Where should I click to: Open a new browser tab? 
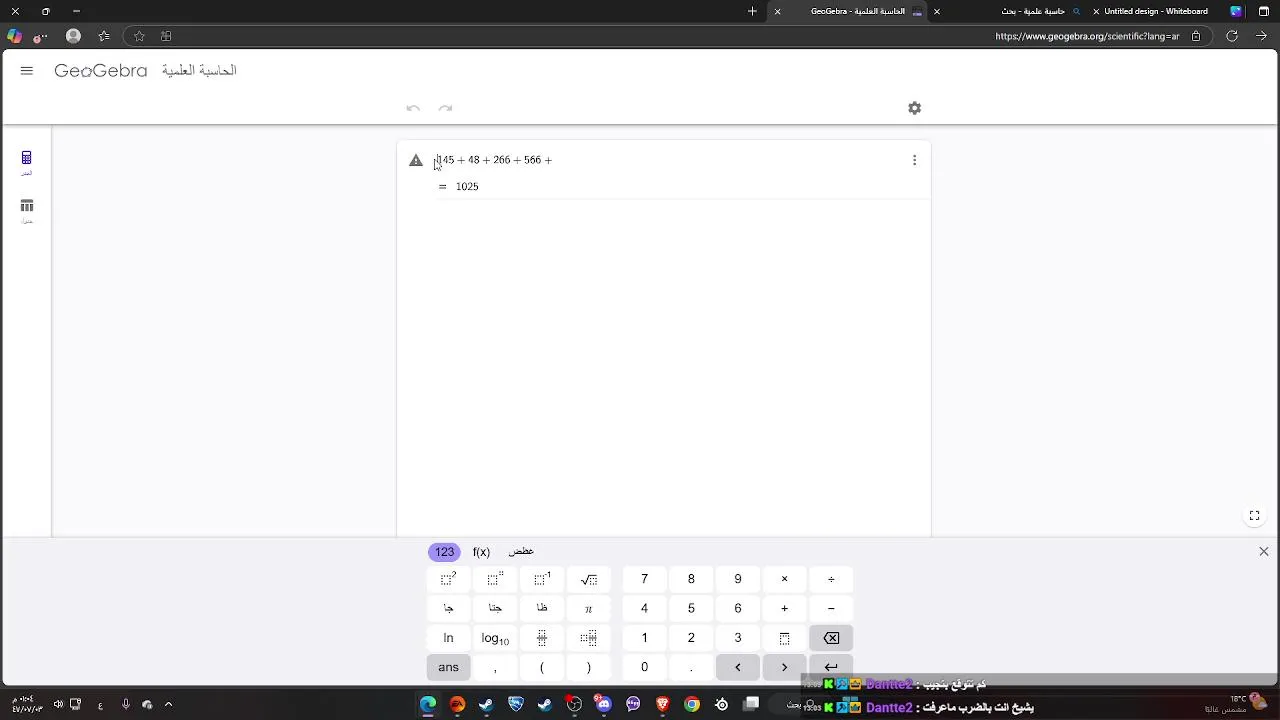[752, 12]
